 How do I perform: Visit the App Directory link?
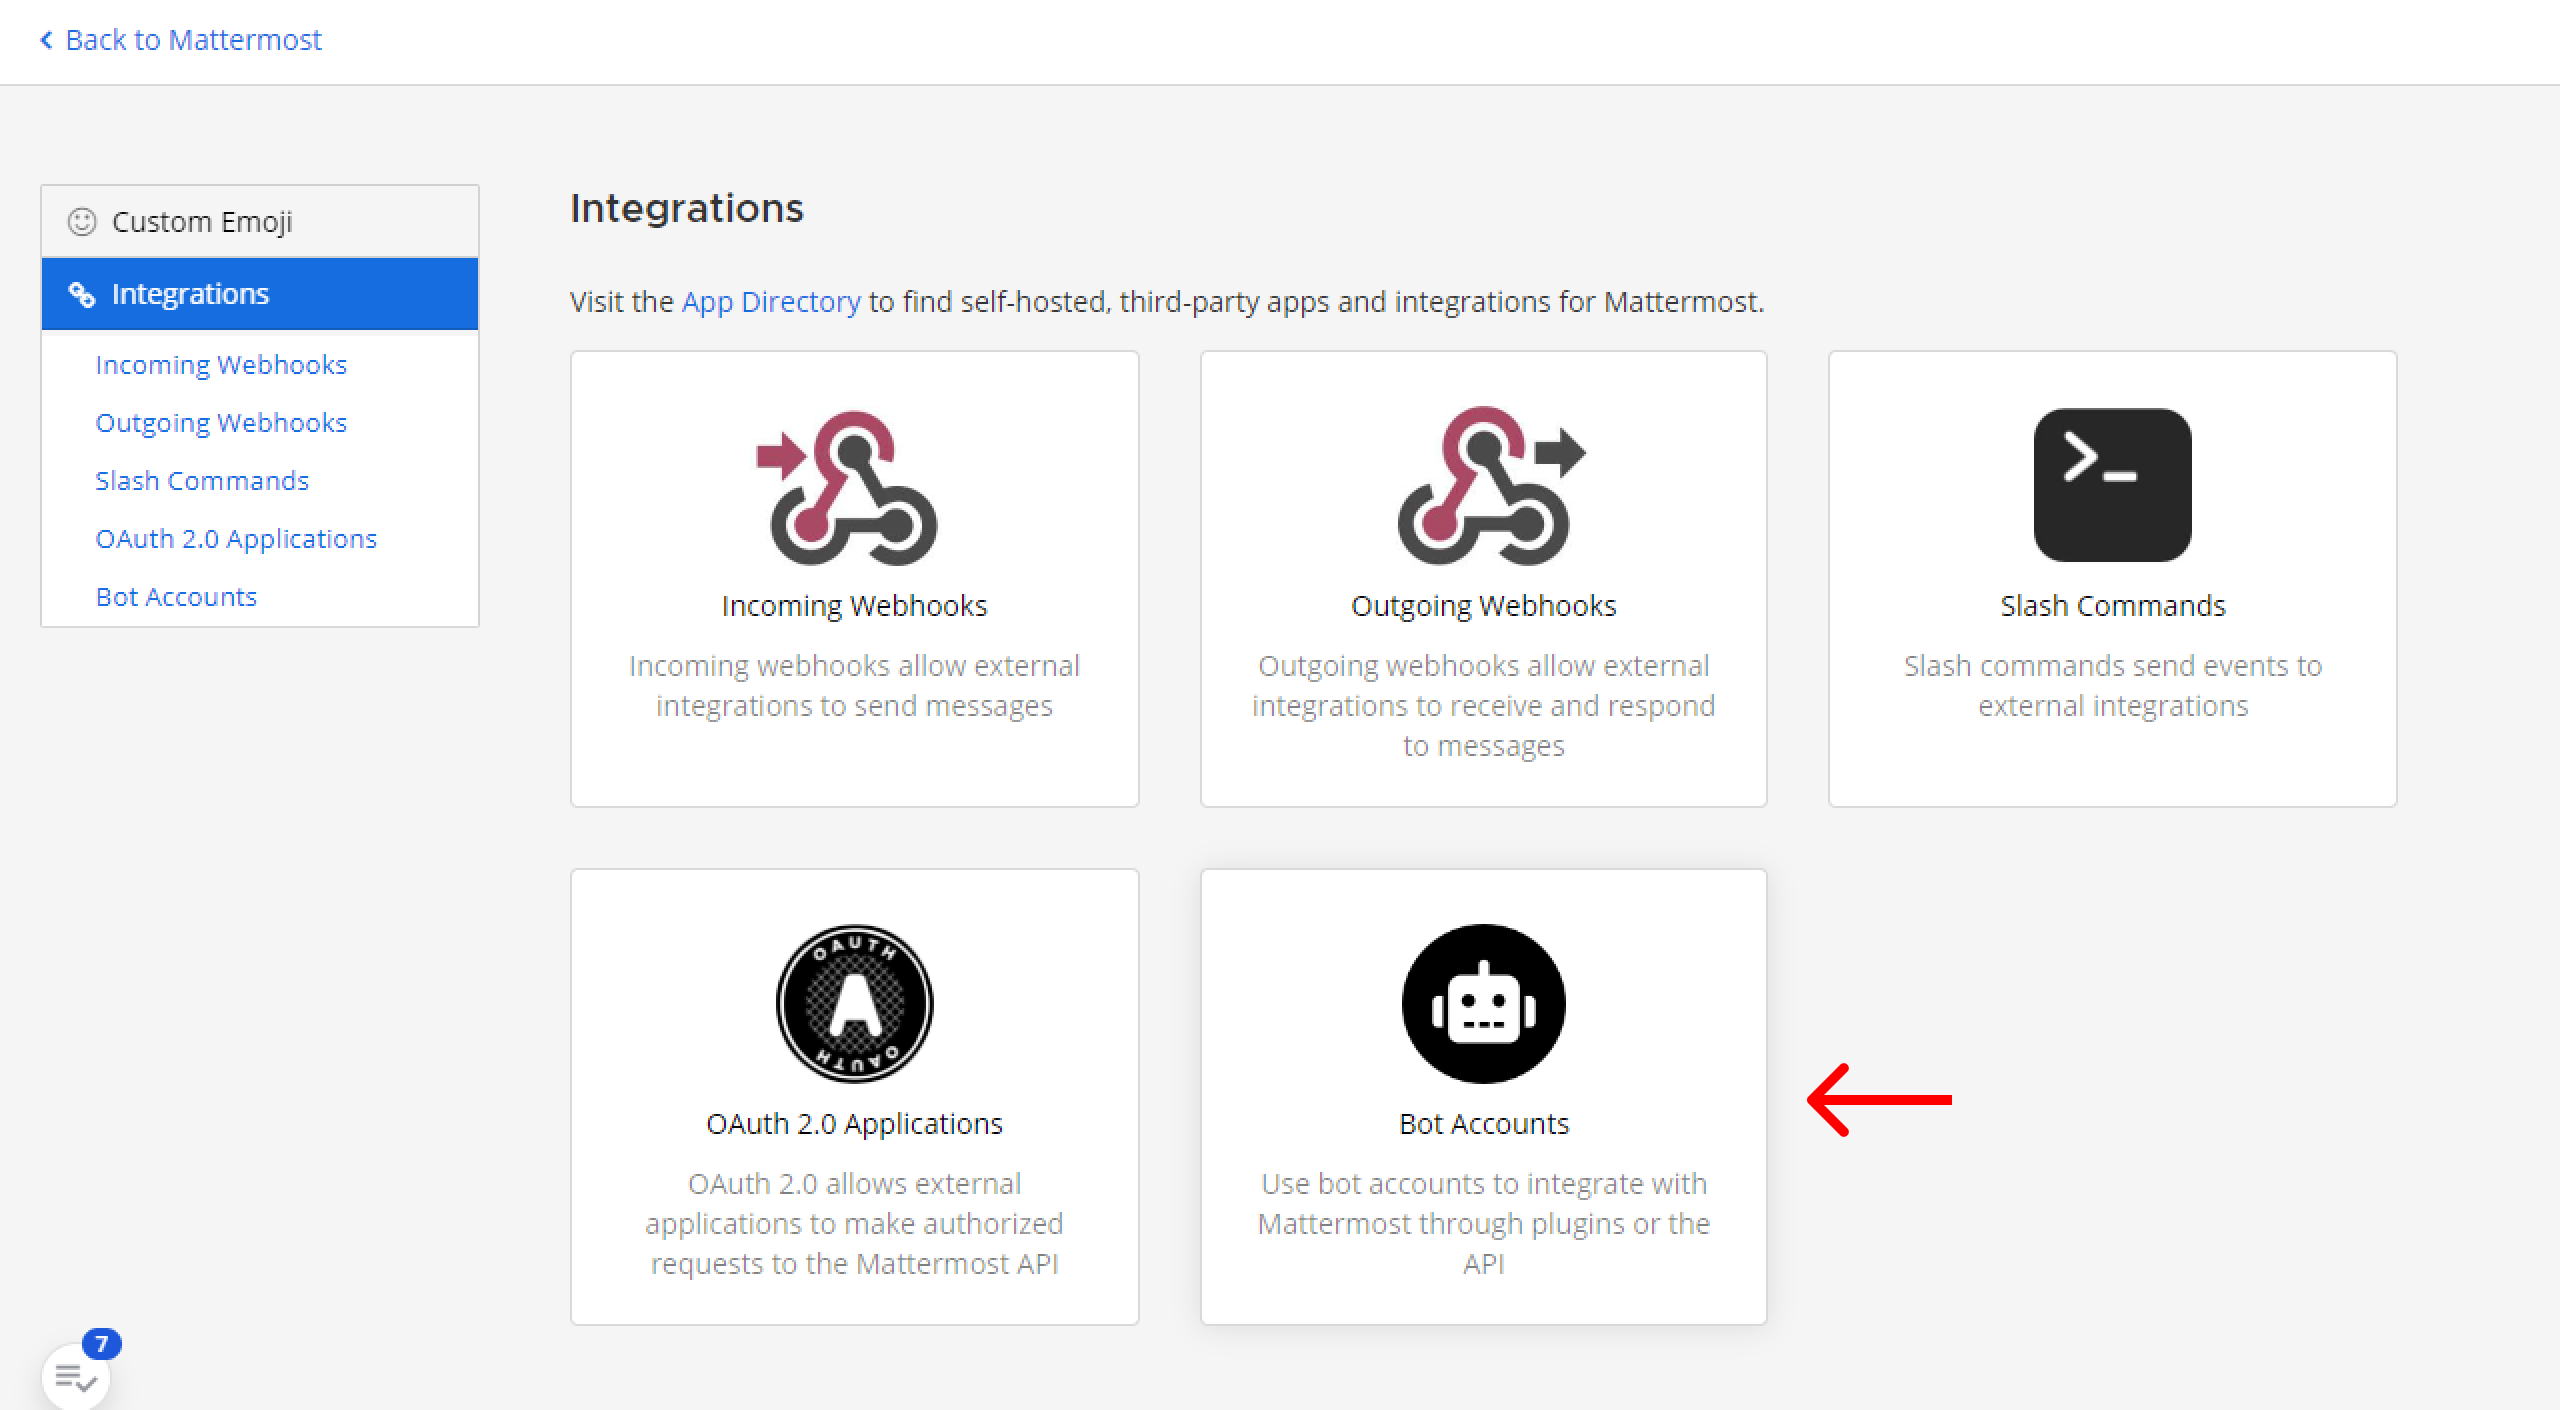(771, 302)
